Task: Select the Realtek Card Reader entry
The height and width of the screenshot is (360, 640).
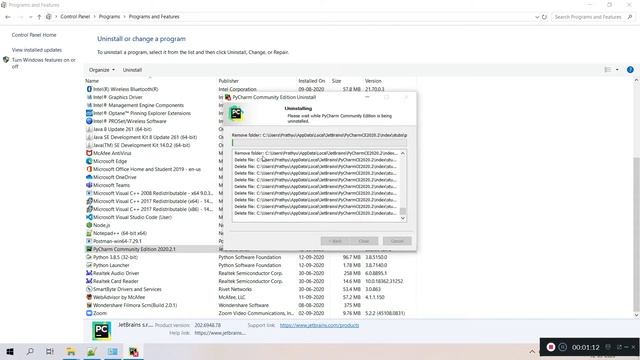Action: coord(116,281)
